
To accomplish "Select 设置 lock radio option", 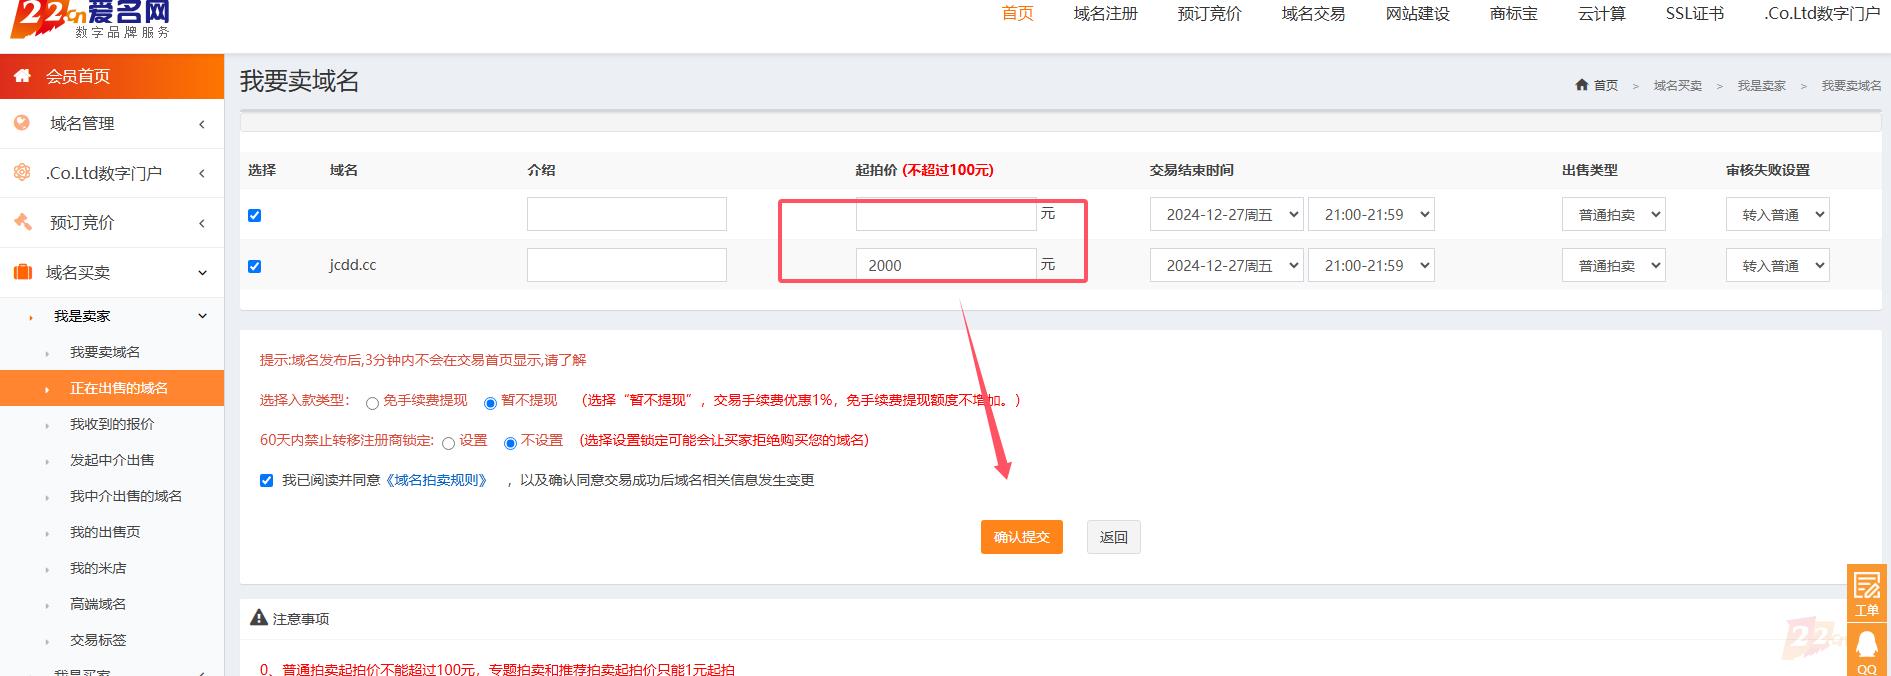I will [448, 443].
